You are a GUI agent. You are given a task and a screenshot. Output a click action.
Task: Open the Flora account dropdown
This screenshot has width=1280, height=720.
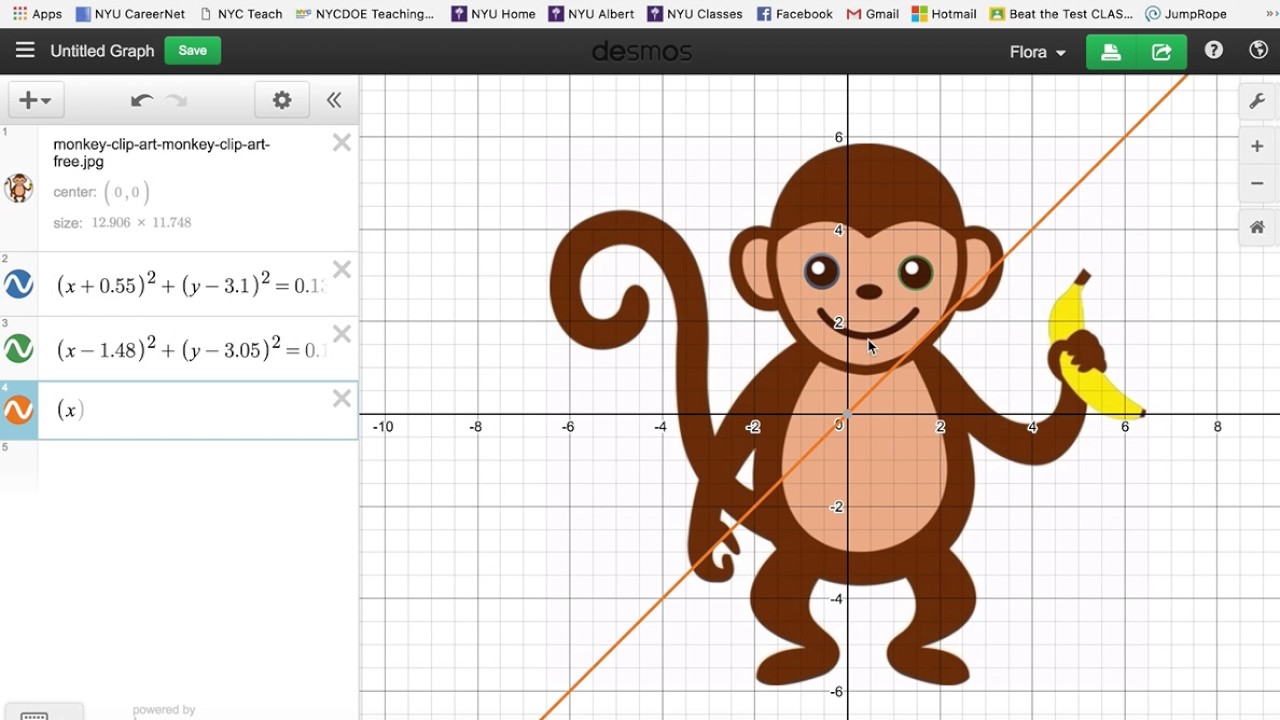coord(1037,52)
